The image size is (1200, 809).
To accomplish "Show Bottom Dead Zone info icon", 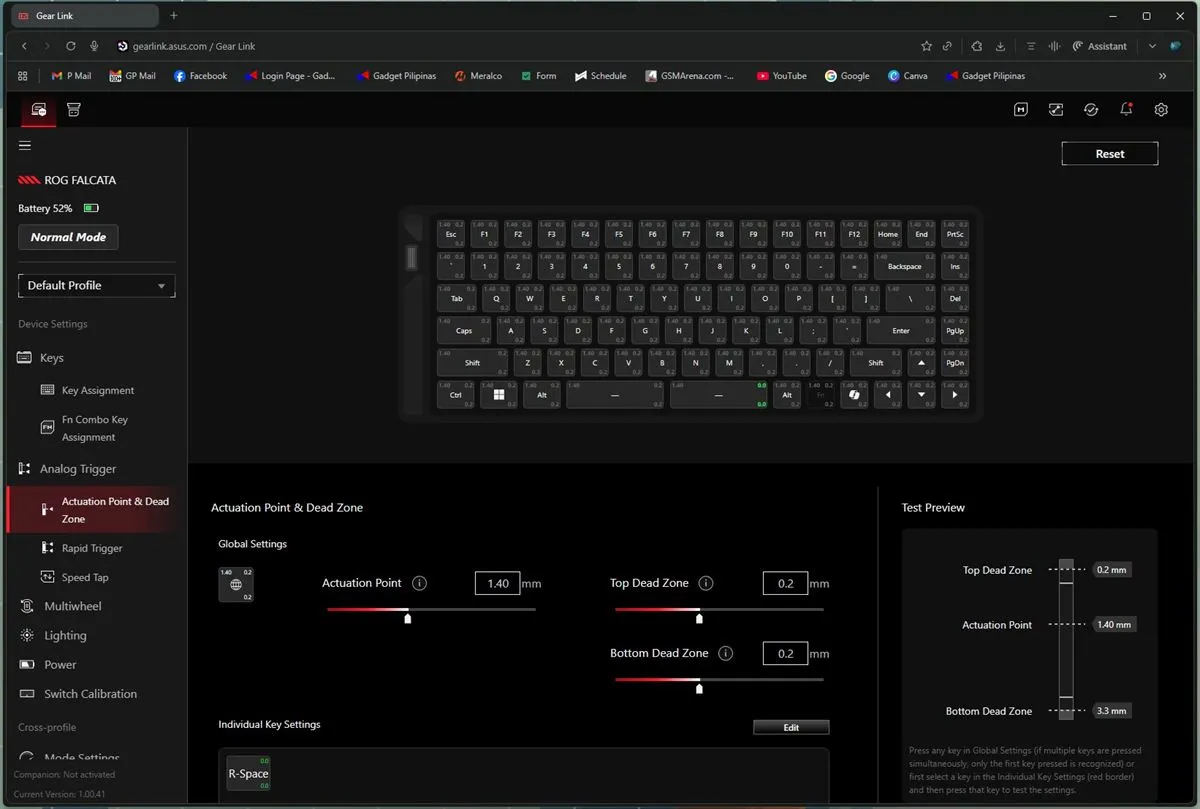I will (726, 653).
